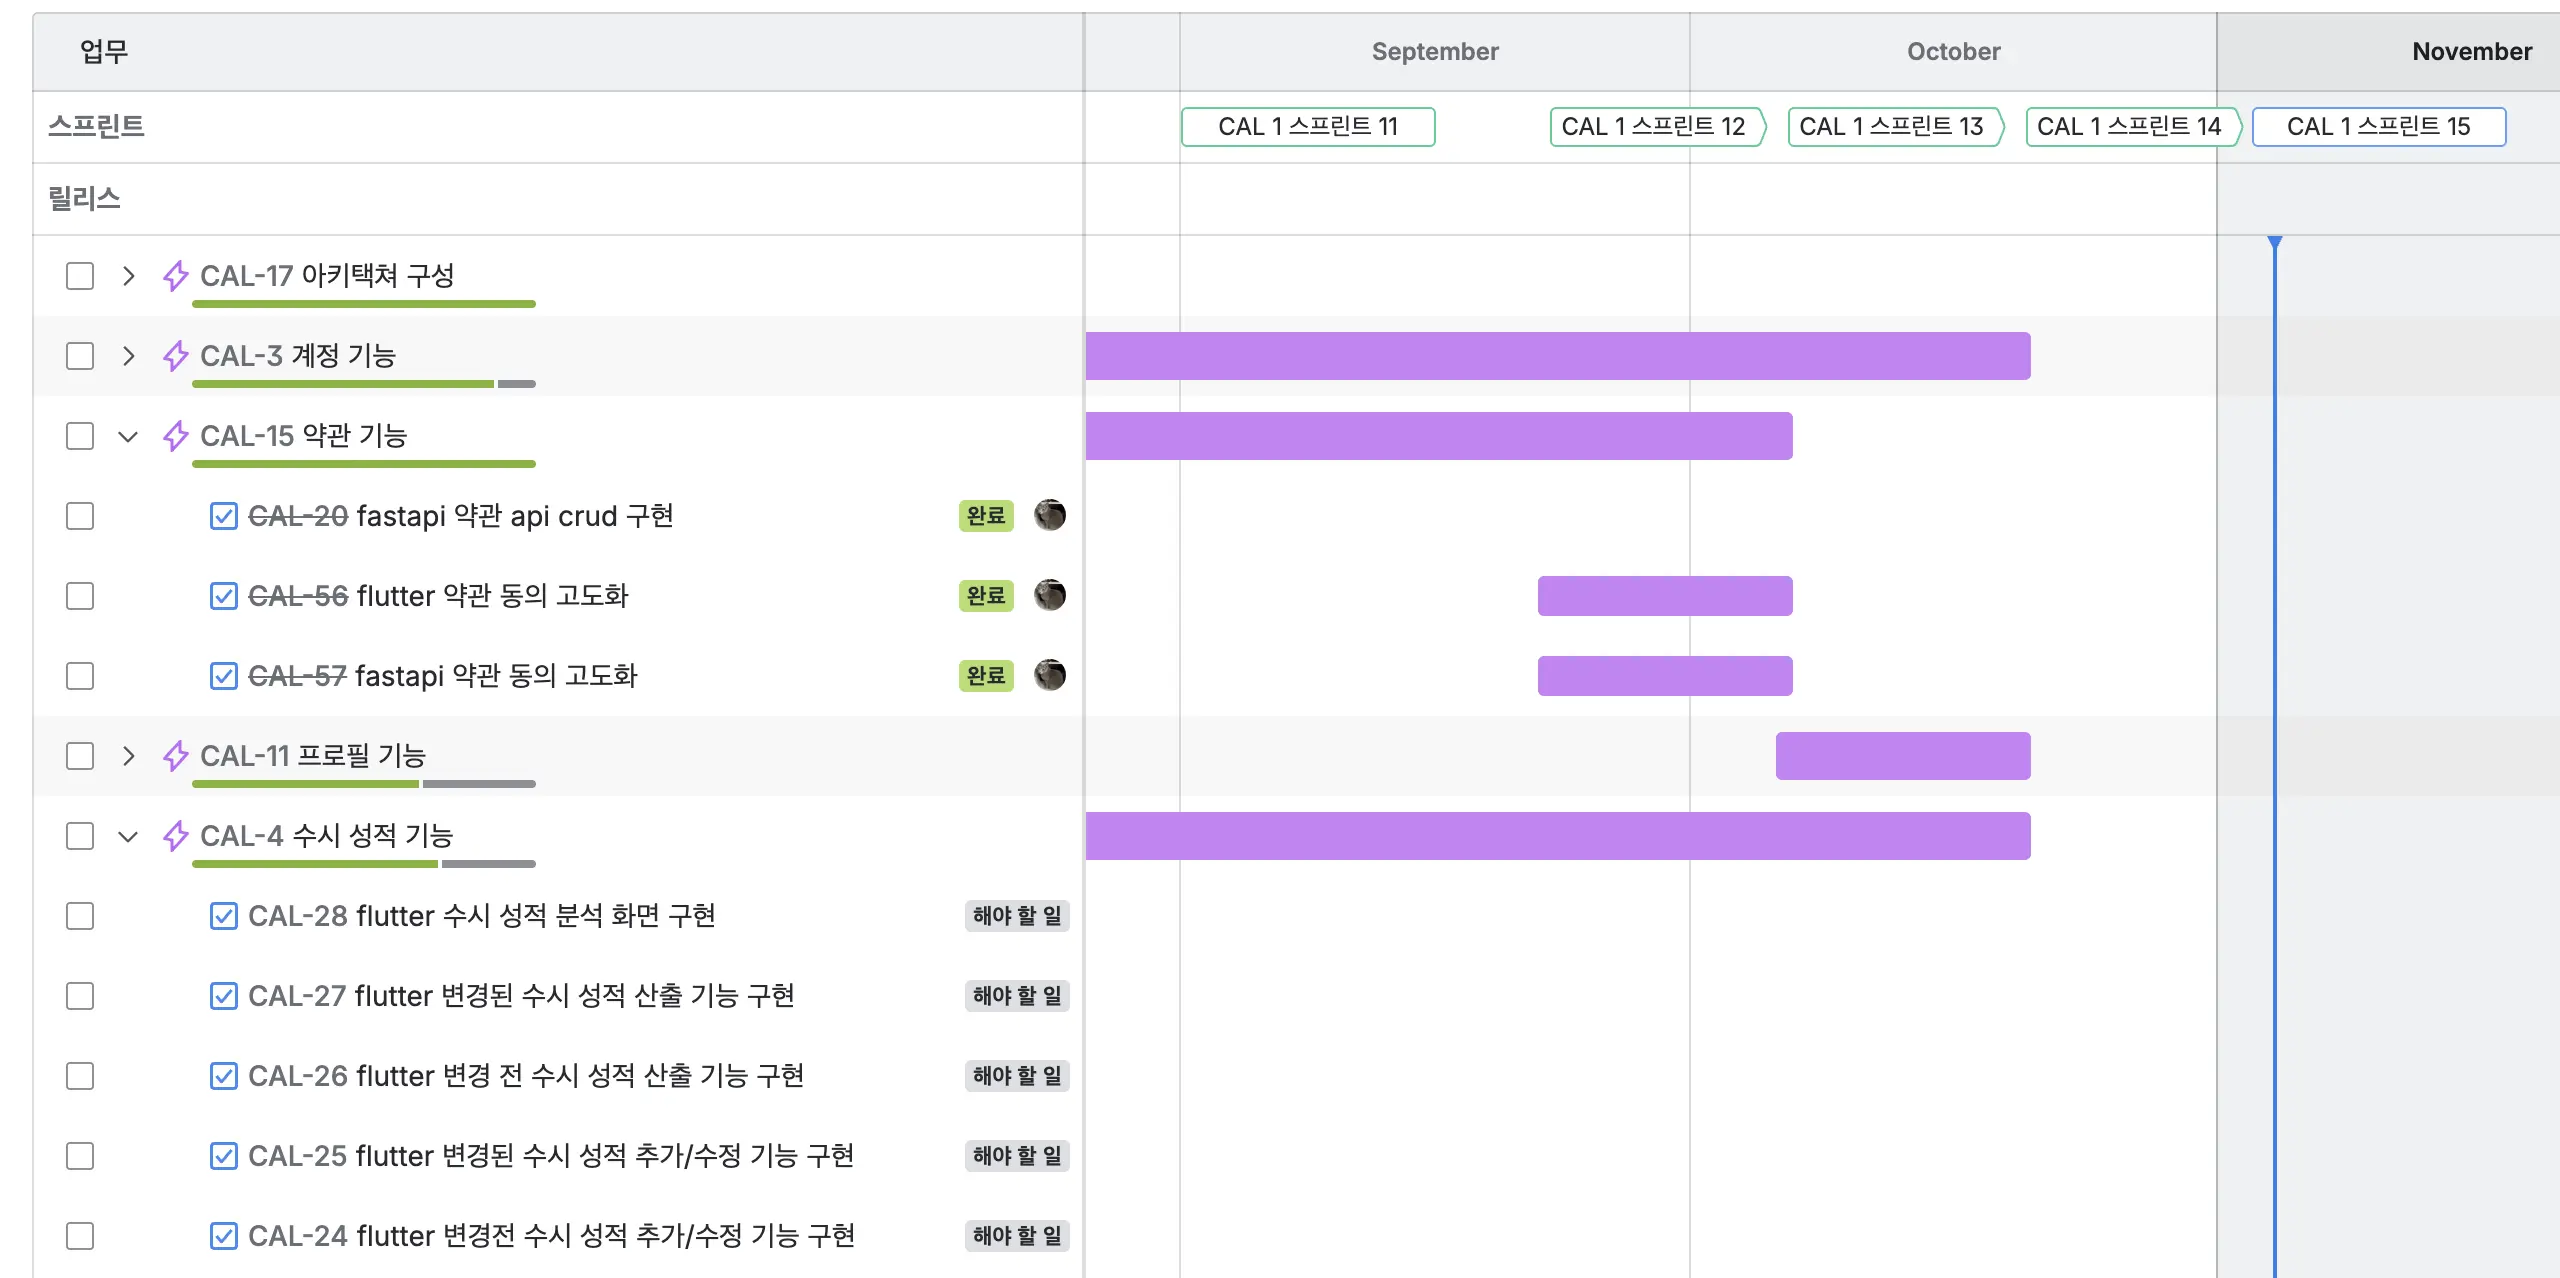Tick the checkbox on the CAL-56 row
Image resolution: width=2560 pixels, height=1278 pixels.
[80, 596]
